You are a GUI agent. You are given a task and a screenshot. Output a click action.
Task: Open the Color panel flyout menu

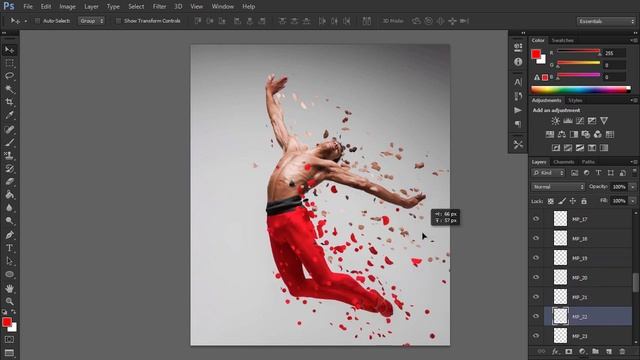point(633,40)
